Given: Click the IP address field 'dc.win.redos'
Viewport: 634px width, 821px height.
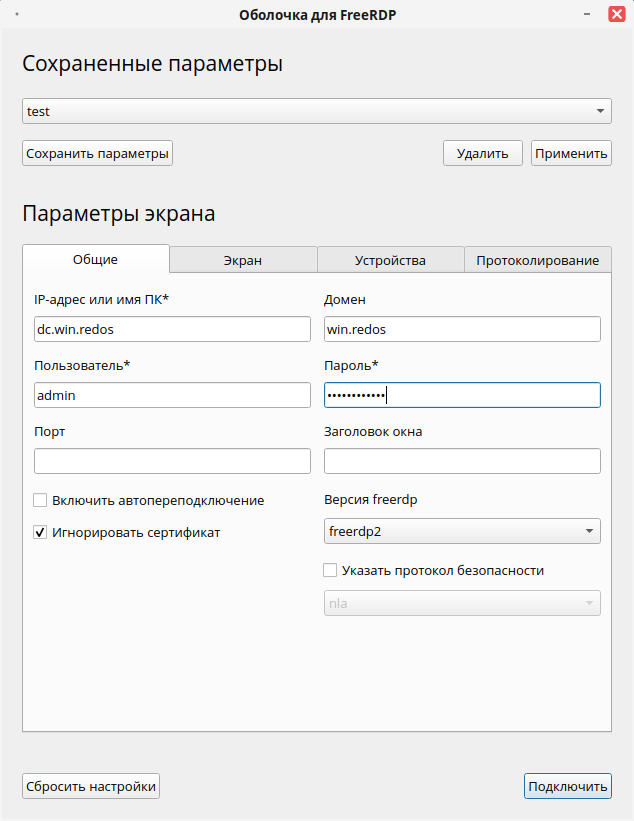Looking at the screenshot, I should coord(172,329).
